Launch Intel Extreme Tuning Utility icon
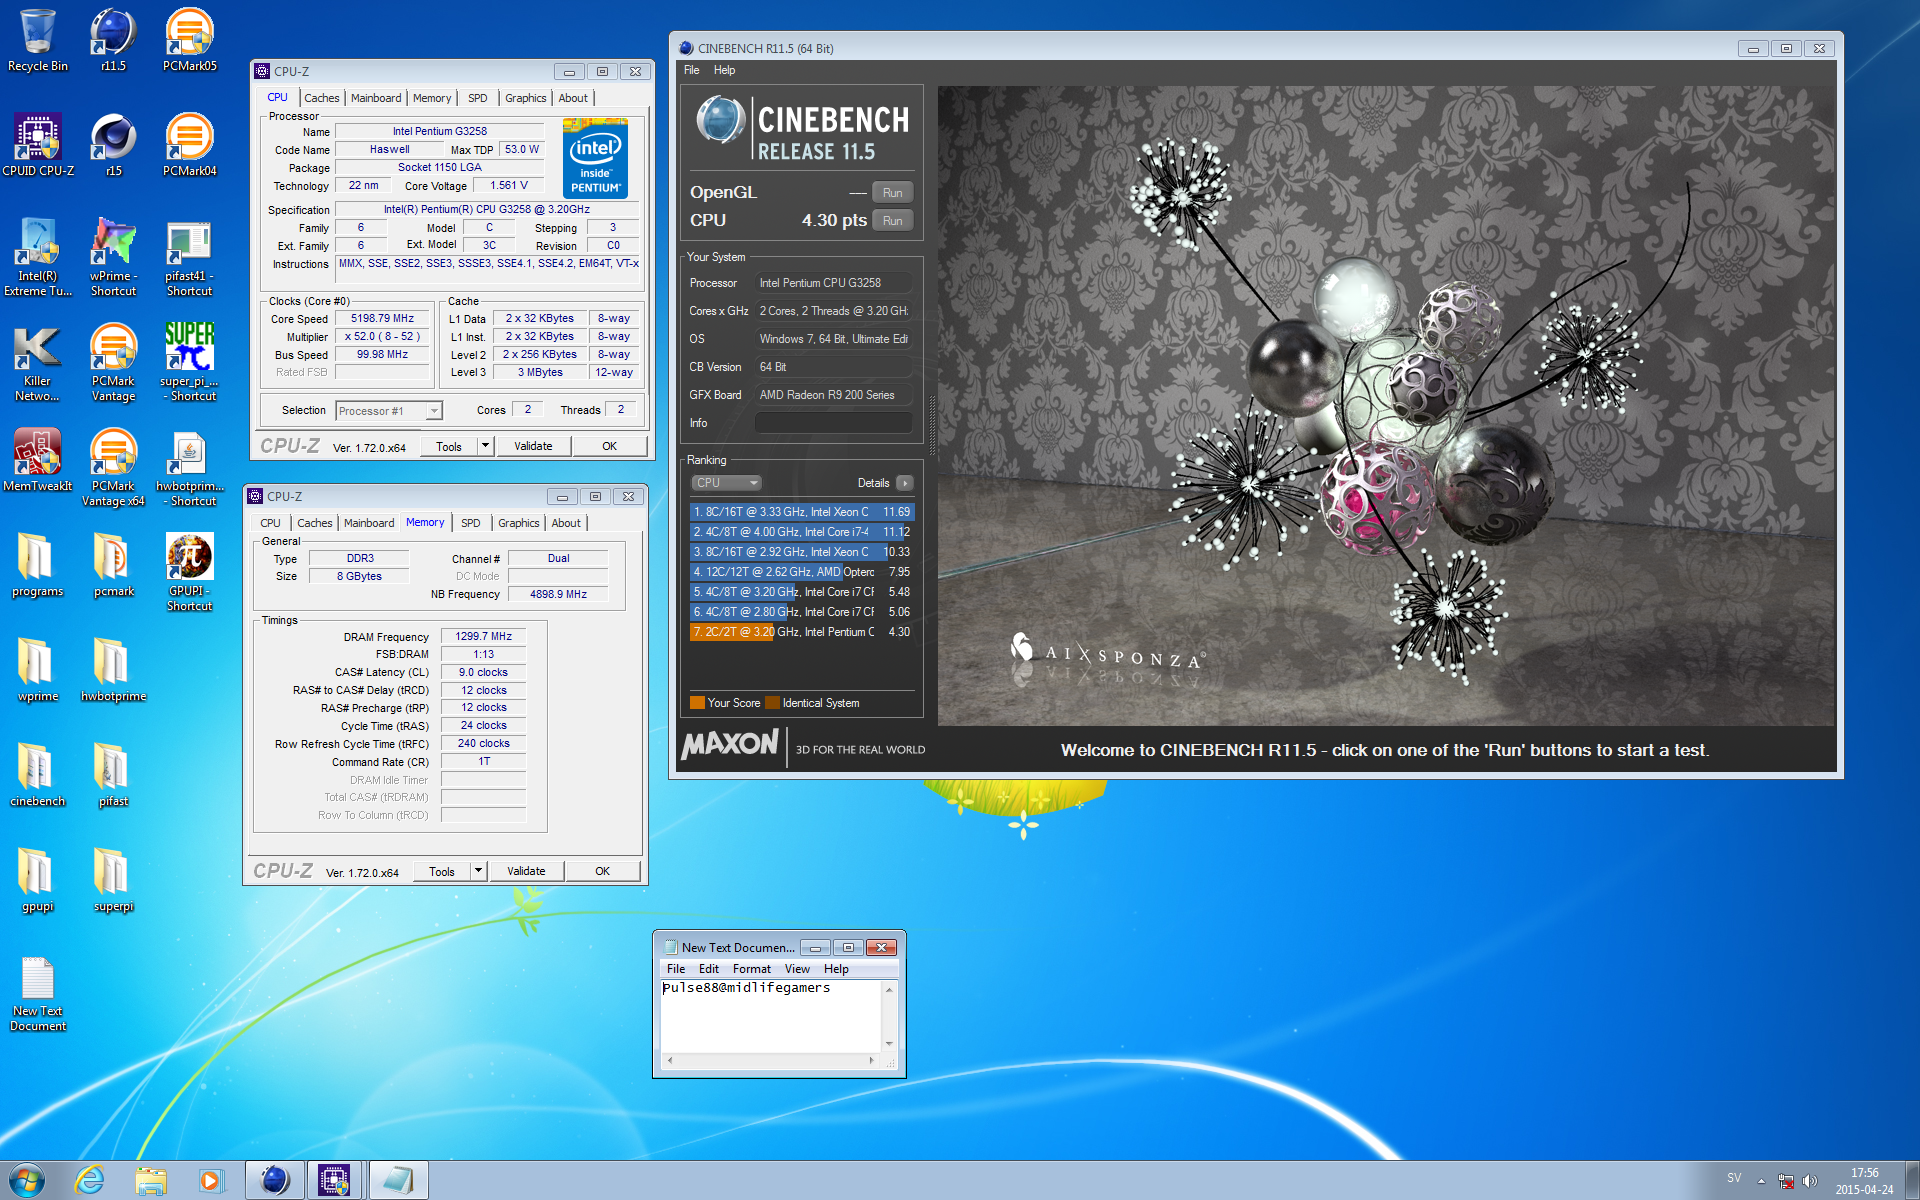This screenshot has width=1920, height=1200. 38,257
